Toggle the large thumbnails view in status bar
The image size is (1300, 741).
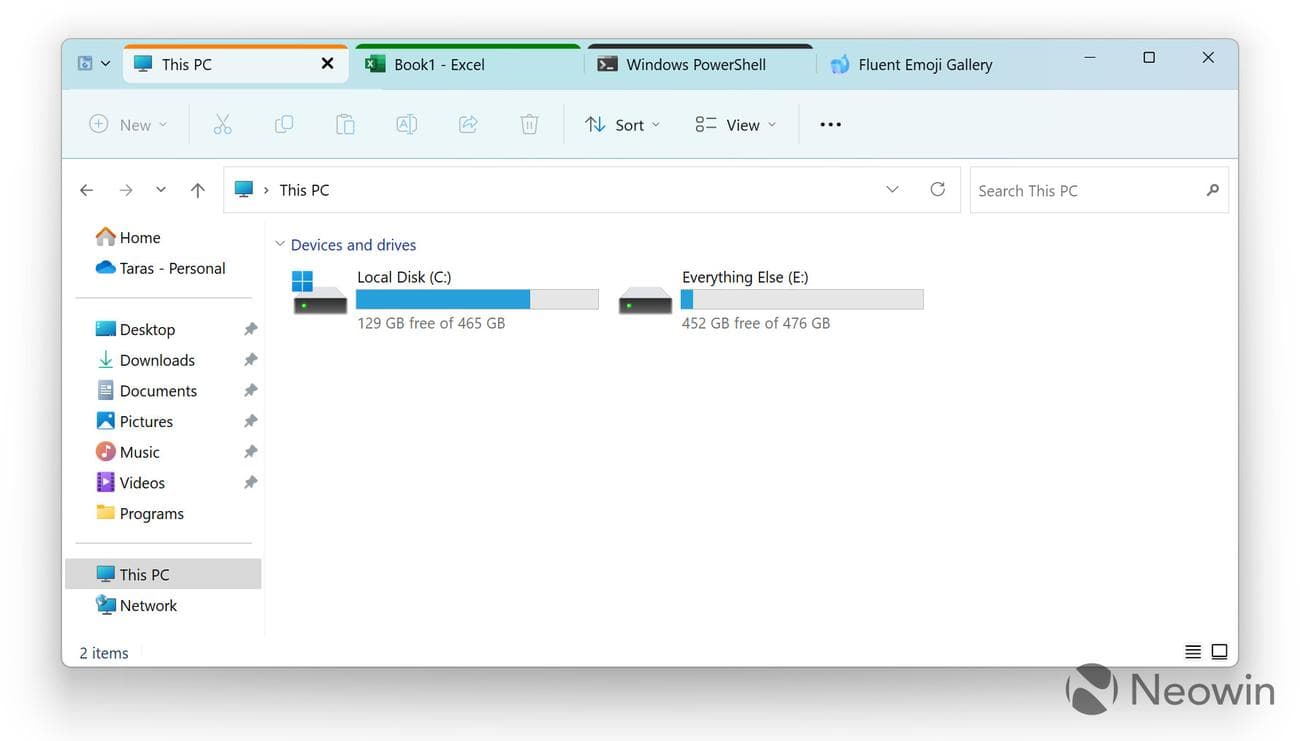click(1219, 651)
